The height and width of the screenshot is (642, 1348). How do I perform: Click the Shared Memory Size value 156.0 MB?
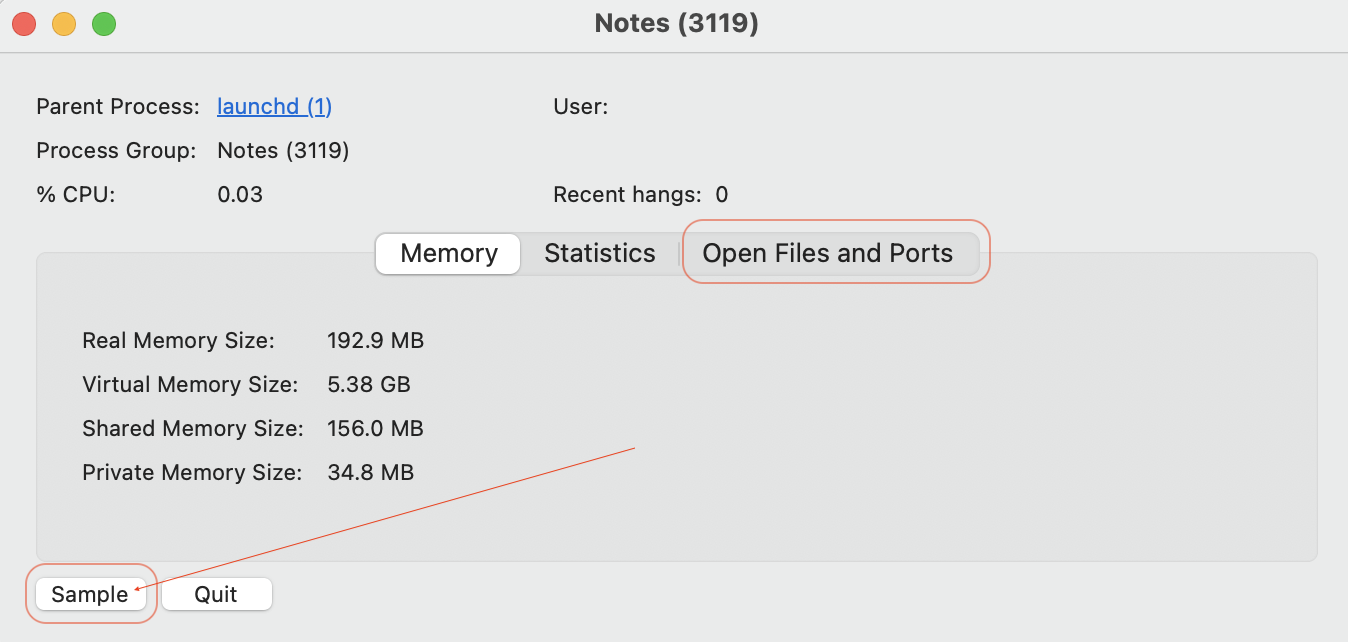click(x=375, y=429)
